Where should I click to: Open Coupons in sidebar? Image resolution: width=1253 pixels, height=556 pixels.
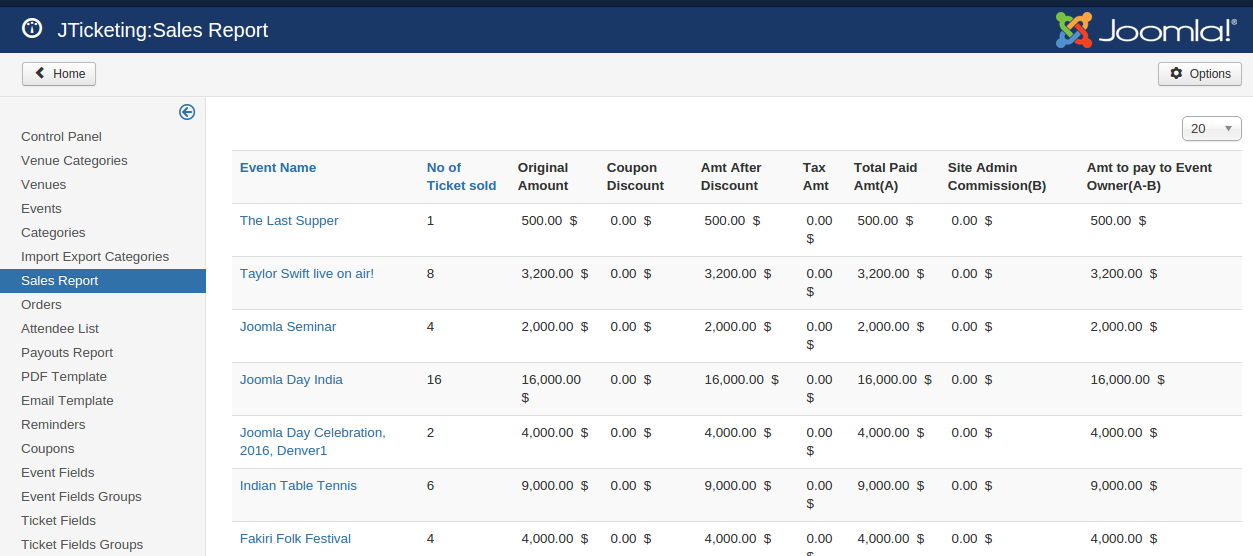(47, 449)
